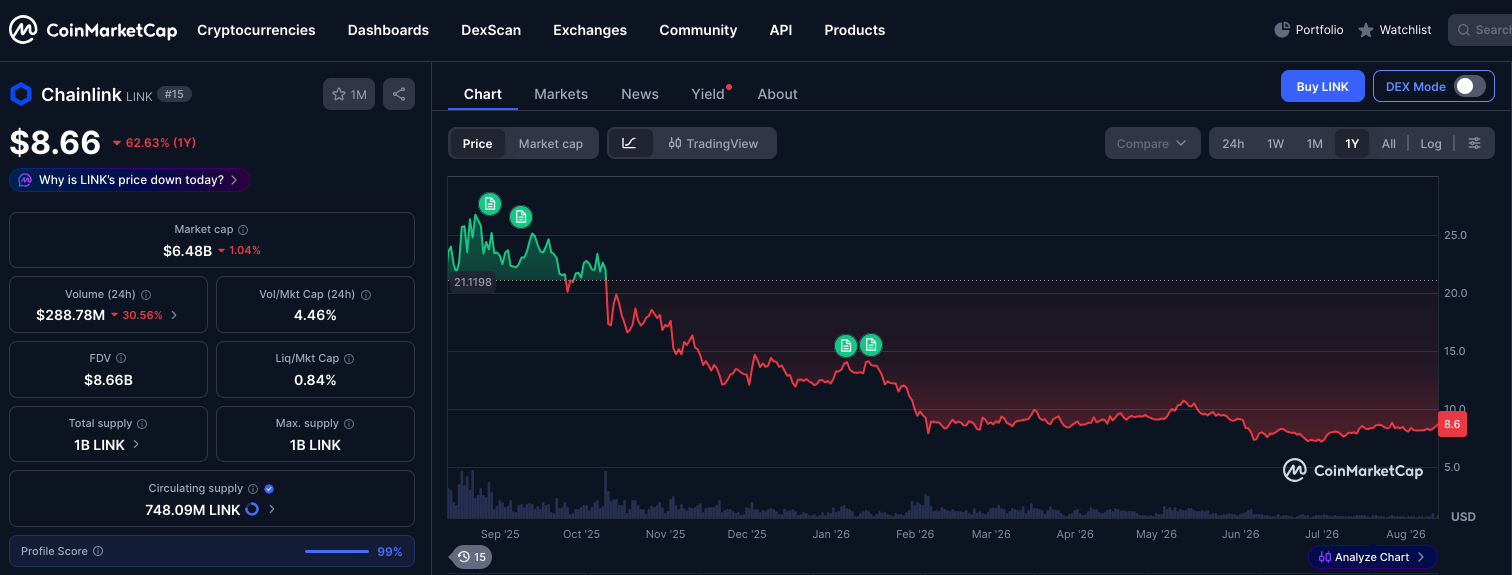The height and width of the screenshot is (575, 1512).
Task: Switch to the News tab
Action: point(640,94)
